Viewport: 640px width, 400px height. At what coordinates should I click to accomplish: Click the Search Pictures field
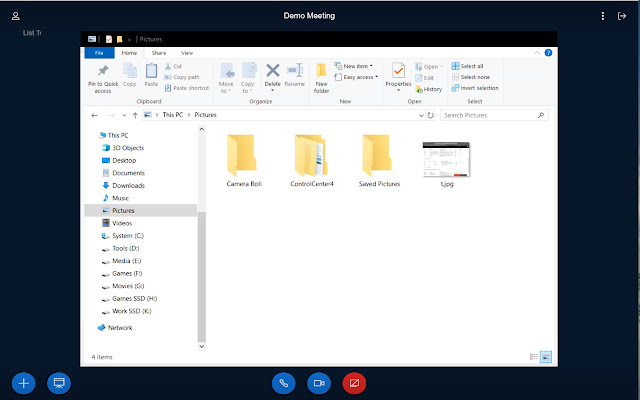(494, 116)
